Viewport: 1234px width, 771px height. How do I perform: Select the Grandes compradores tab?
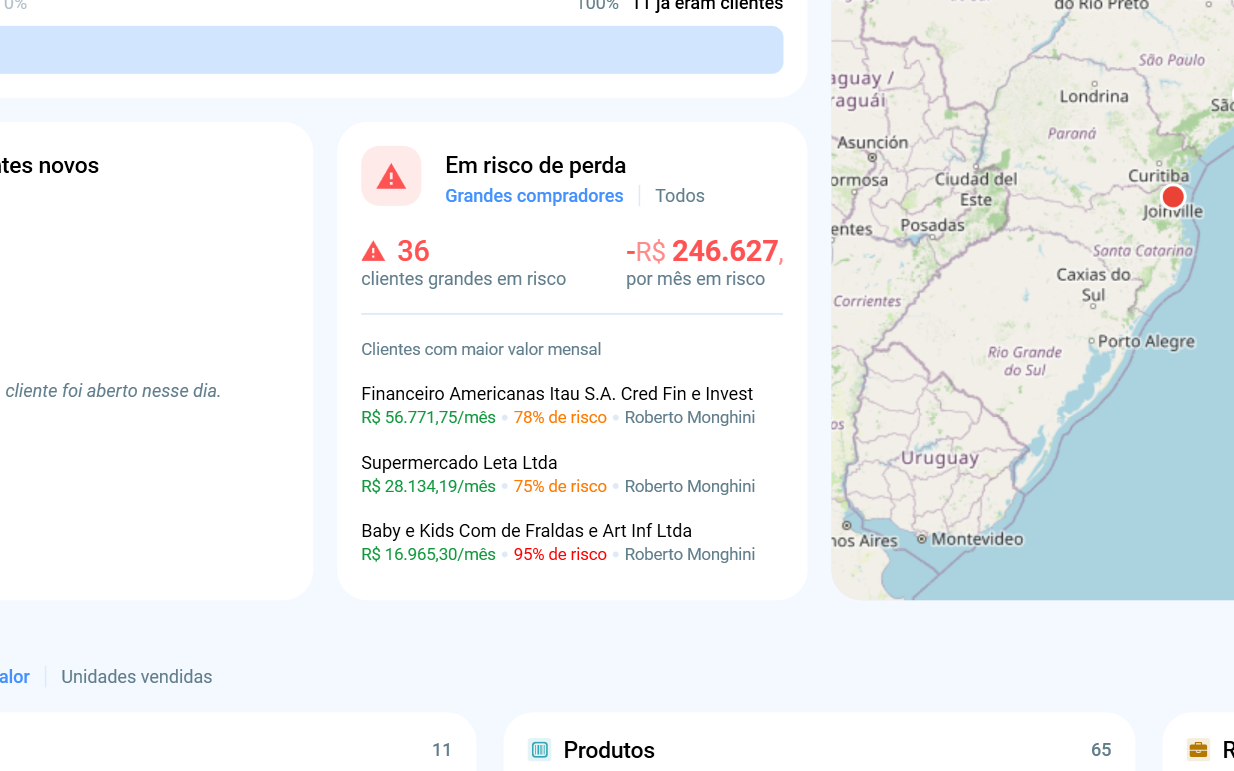[x=534, y=196]
